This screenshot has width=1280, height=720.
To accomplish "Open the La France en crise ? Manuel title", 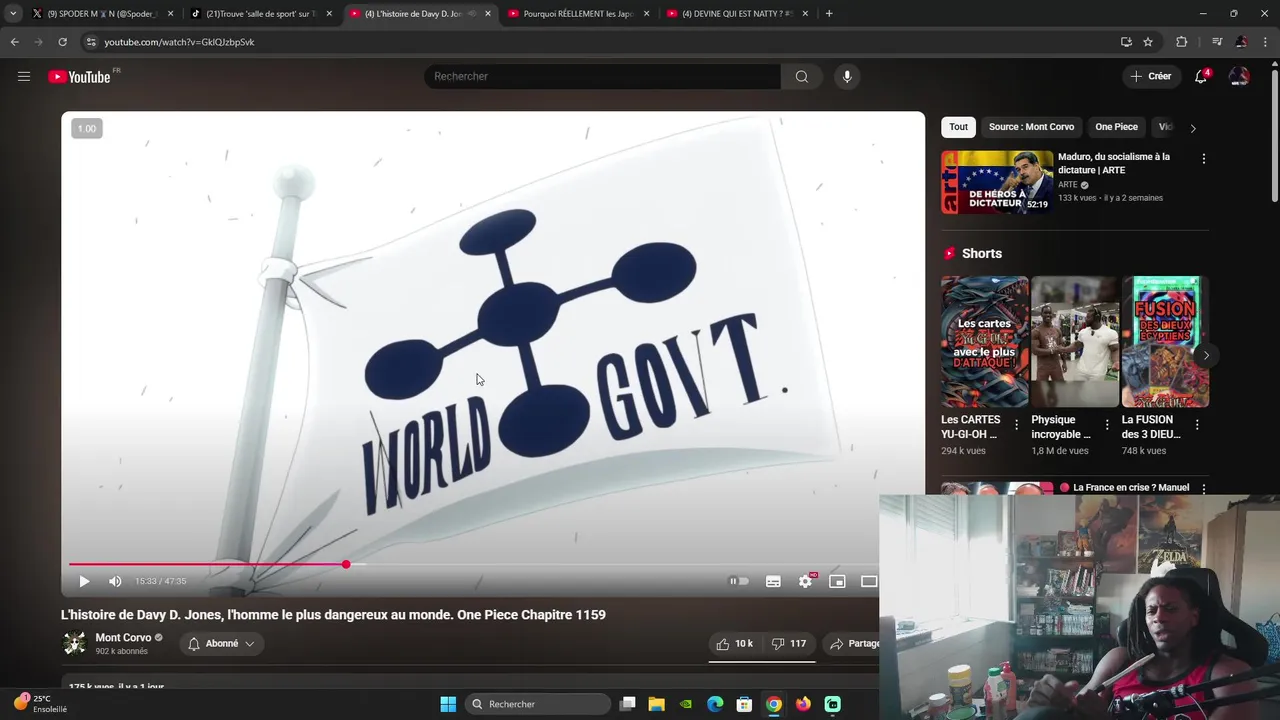I will pyautogui.click(x=1131, y=488).
